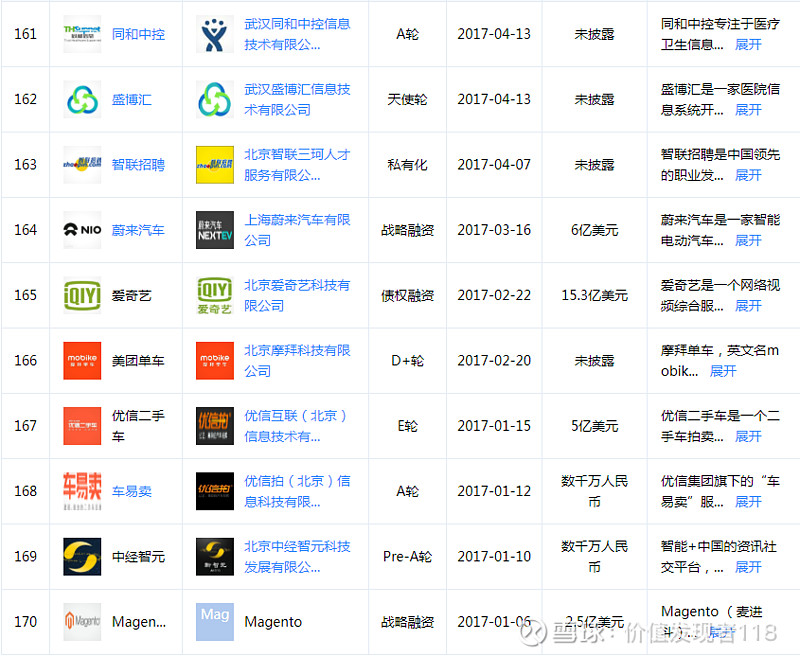This screenshot has height=657, width=800.
Task: Expand the 车易卖 description with 展开
Action: point(748,502)
